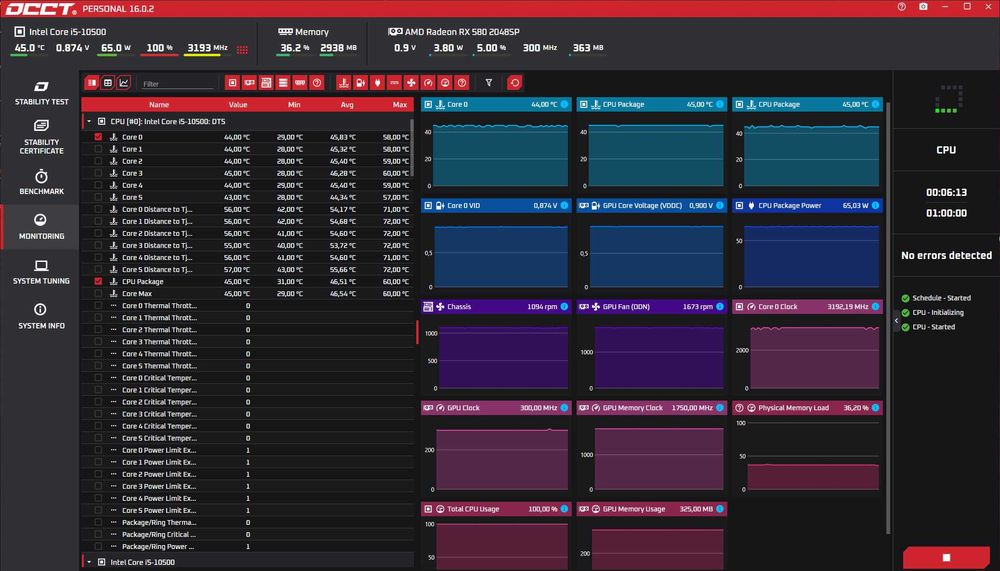Check the Core 2 temperature checkbox
The height and width of the screenshot is (571, 1000).
click(x=98, y=161)
